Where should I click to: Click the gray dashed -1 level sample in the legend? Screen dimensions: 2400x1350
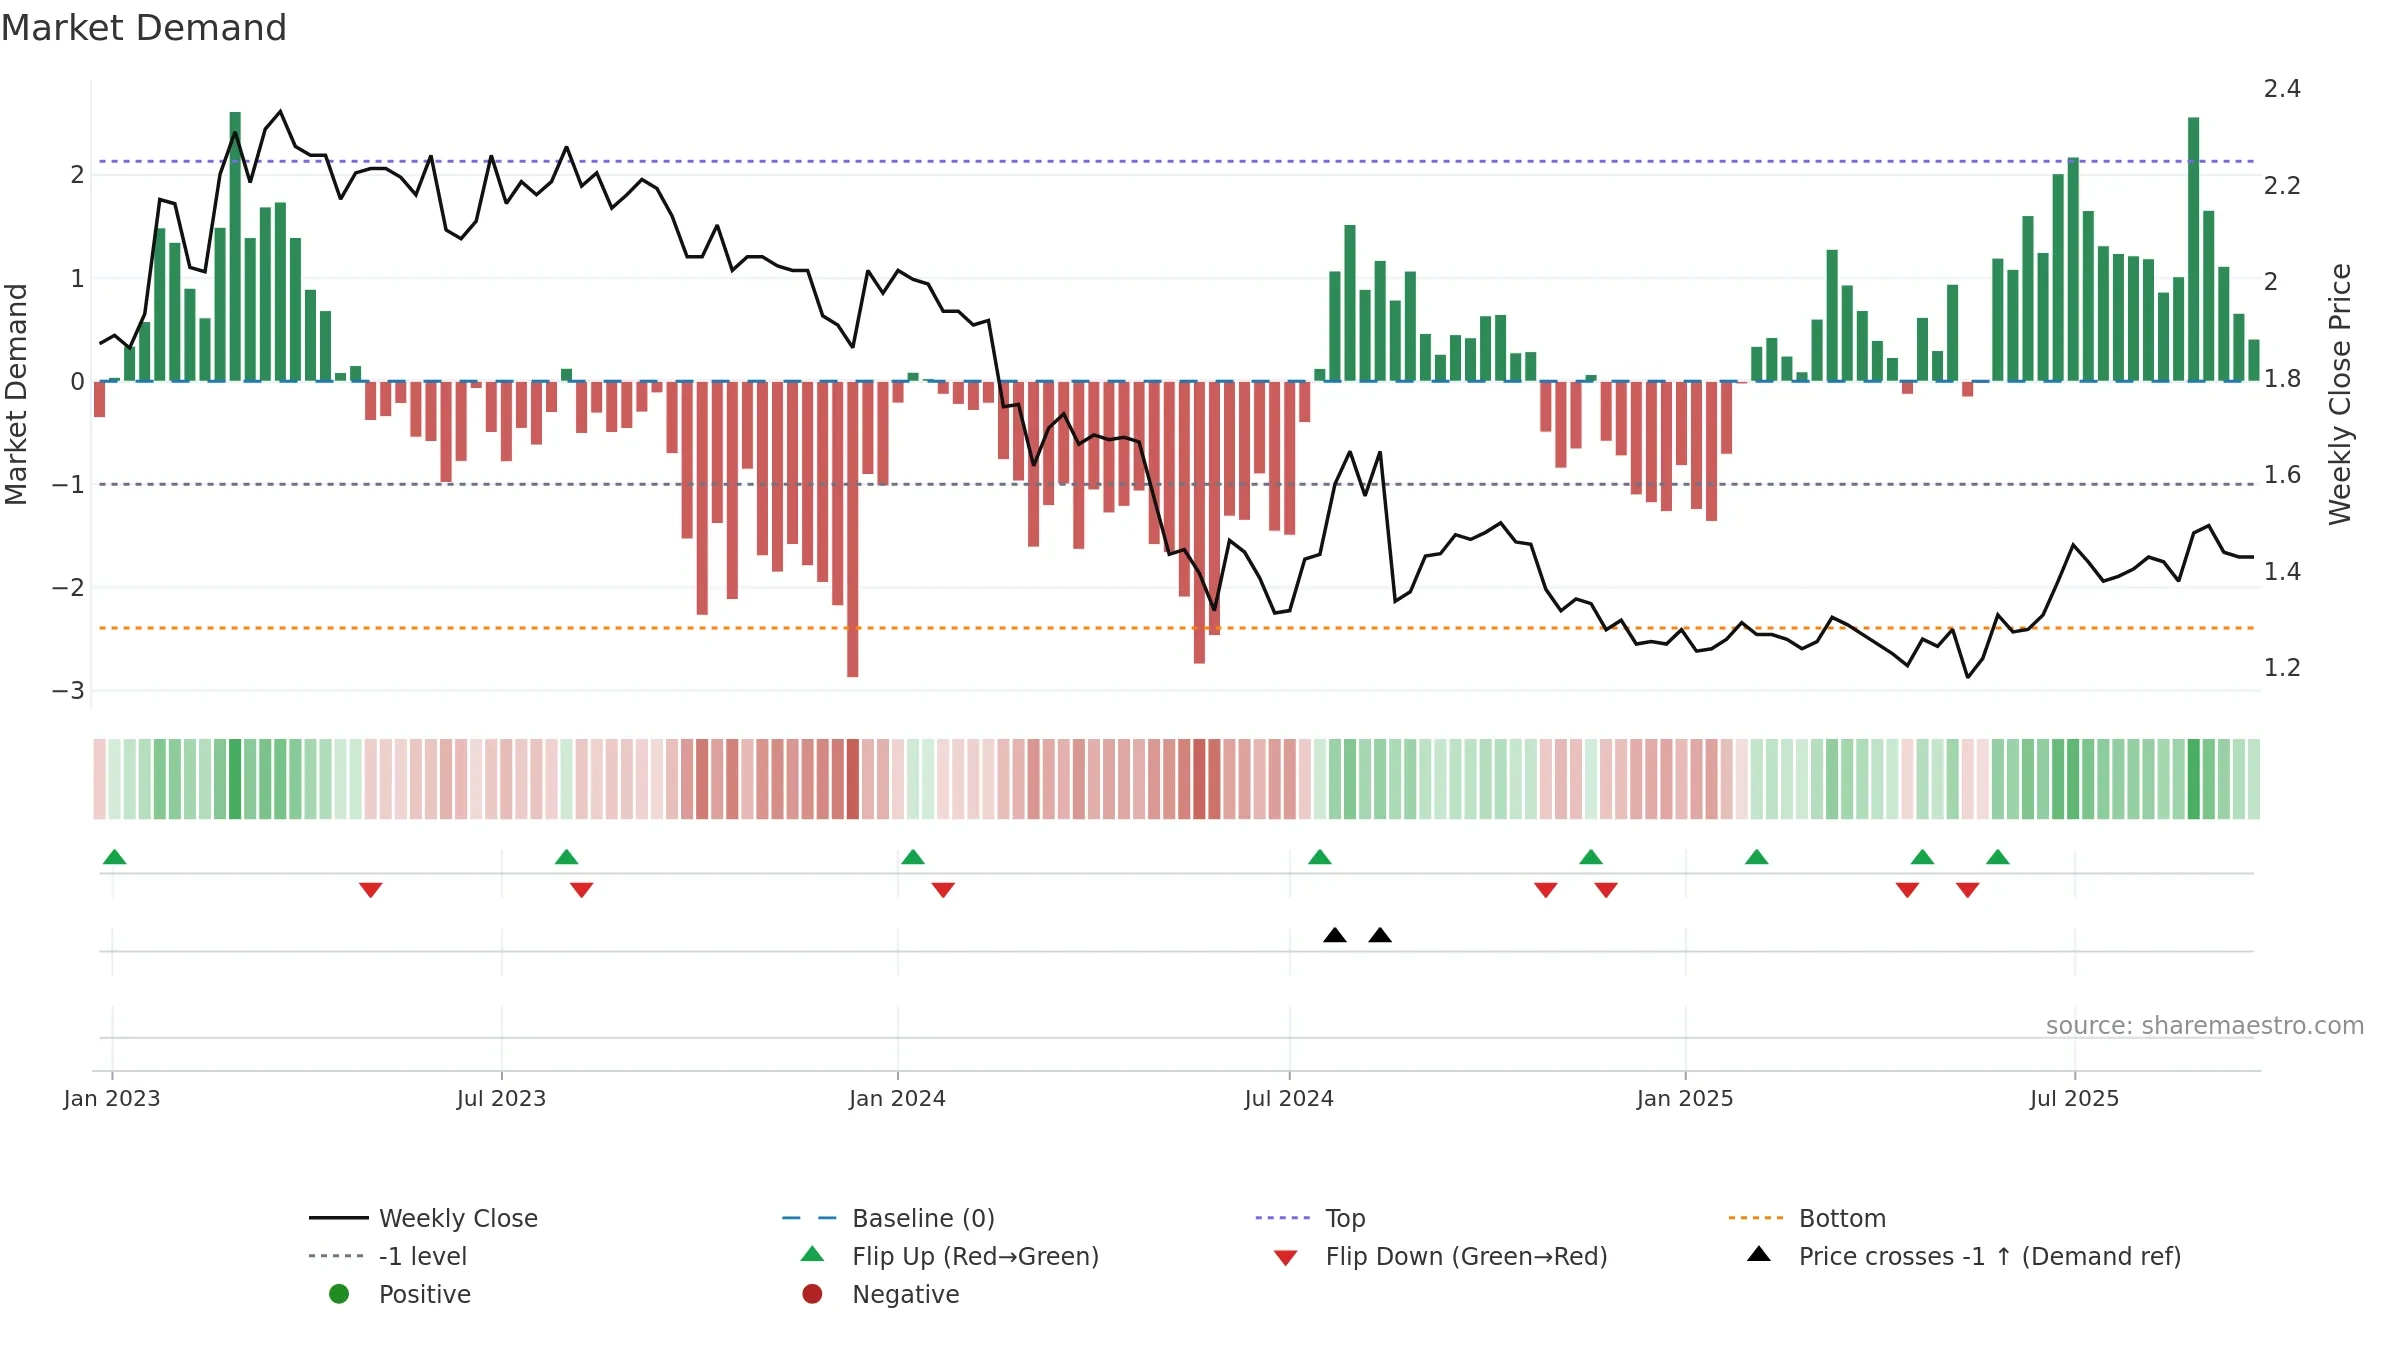coord(337,1256)
